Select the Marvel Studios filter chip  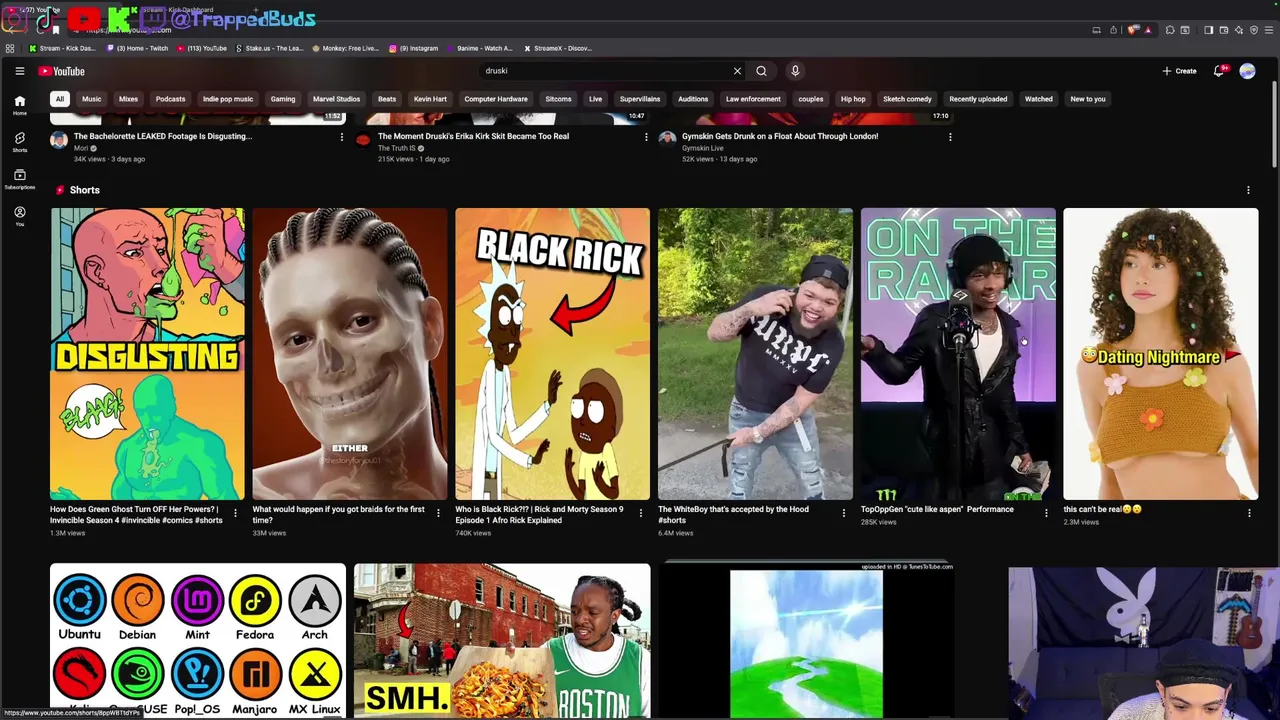click(x=336, y=99)
